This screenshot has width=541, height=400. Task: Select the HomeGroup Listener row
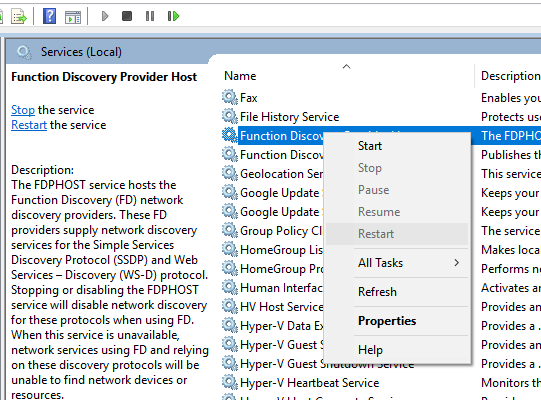281,250
